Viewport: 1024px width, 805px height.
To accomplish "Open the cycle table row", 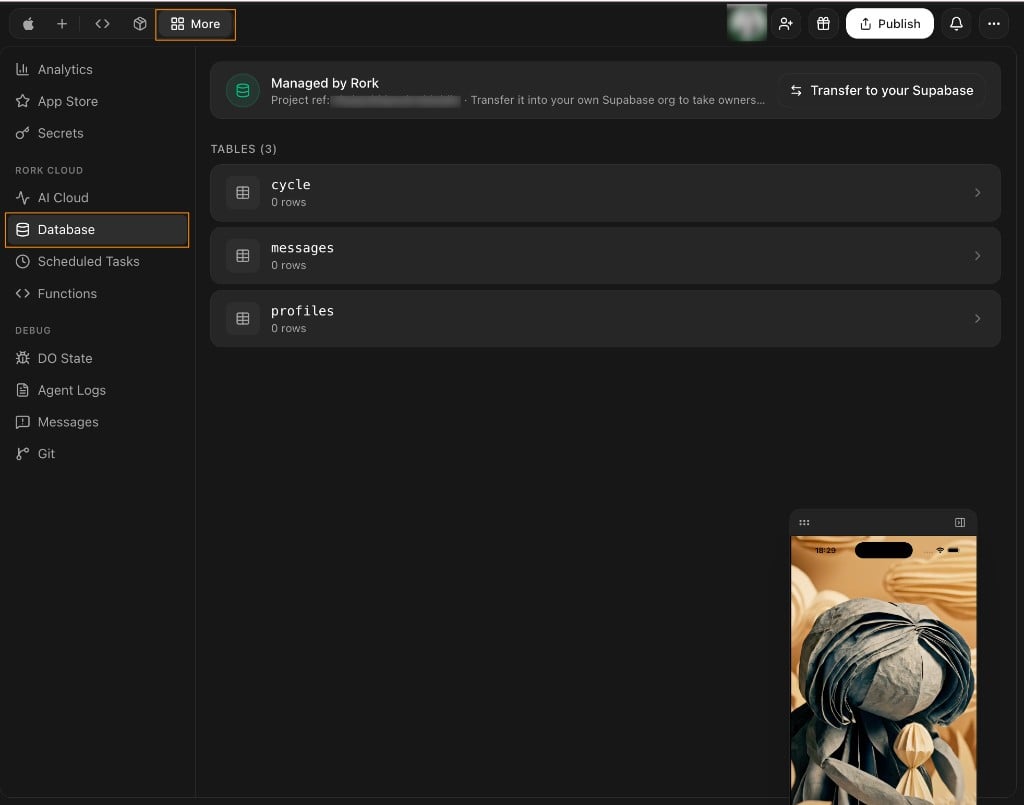I will [x=605, y=193].
